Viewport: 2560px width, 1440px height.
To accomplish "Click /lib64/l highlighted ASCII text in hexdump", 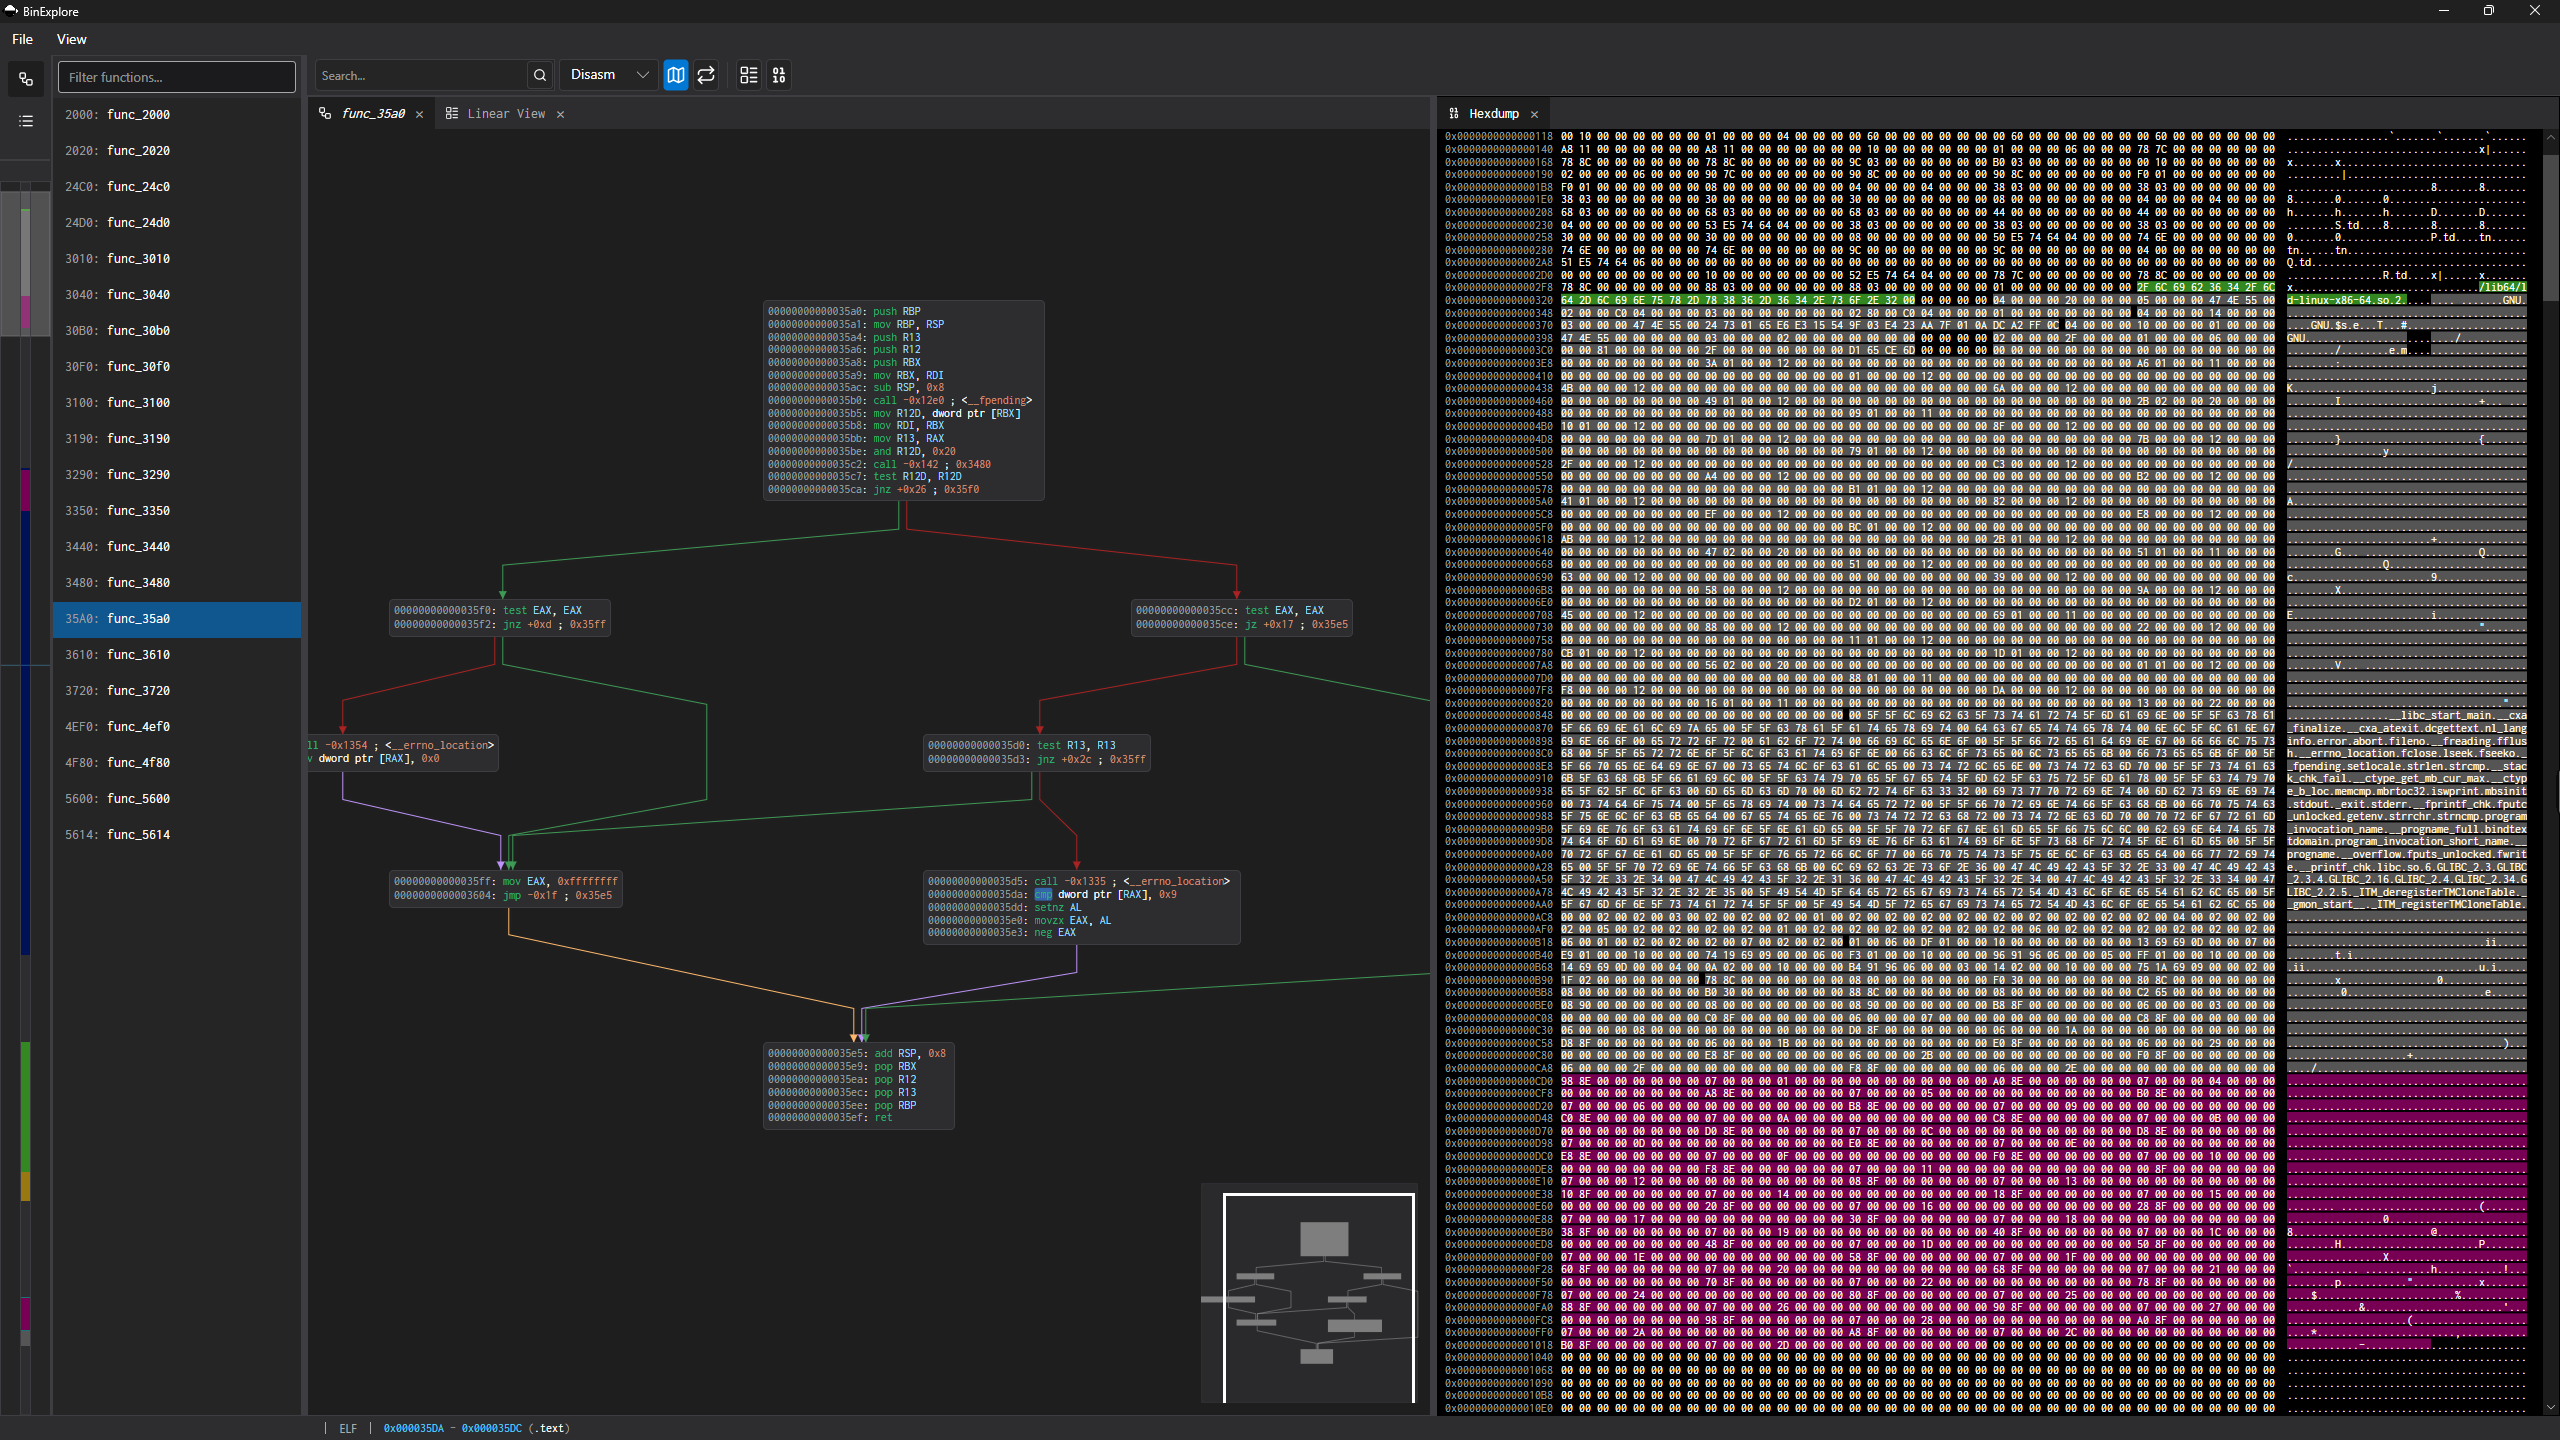I will [2502, 288].
